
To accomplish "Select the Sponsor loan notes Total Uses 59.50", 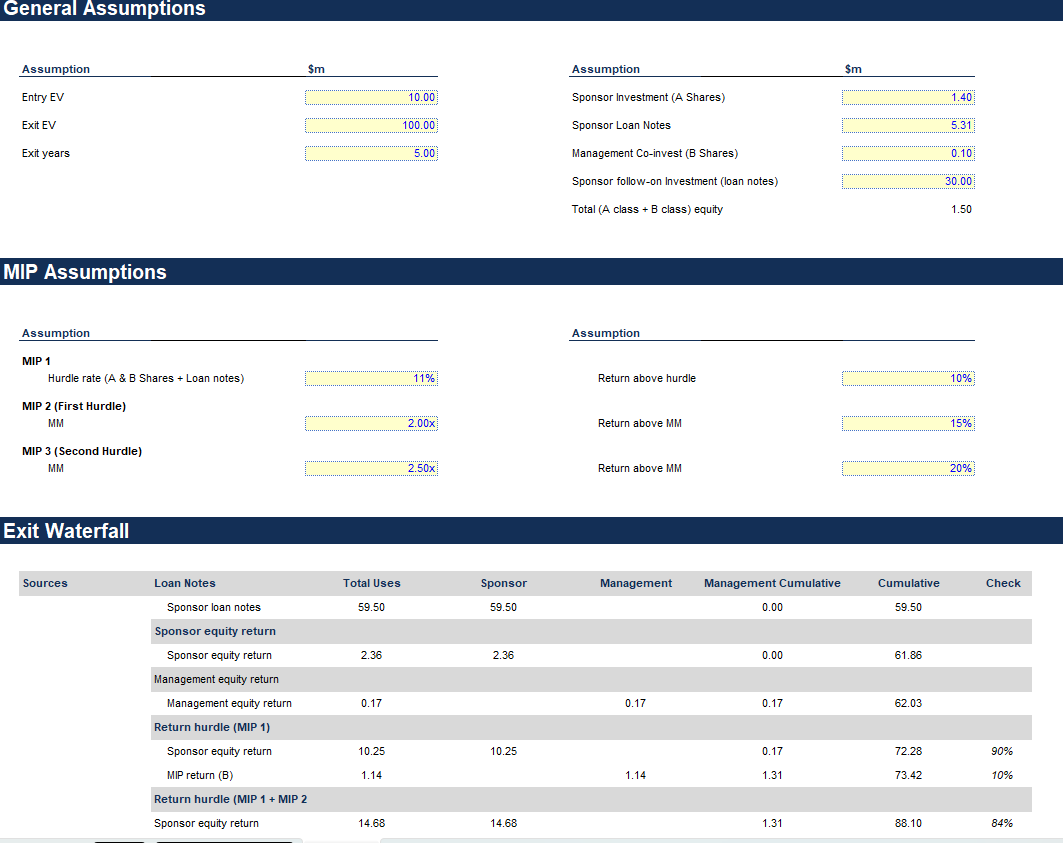I will pos(372,608).
